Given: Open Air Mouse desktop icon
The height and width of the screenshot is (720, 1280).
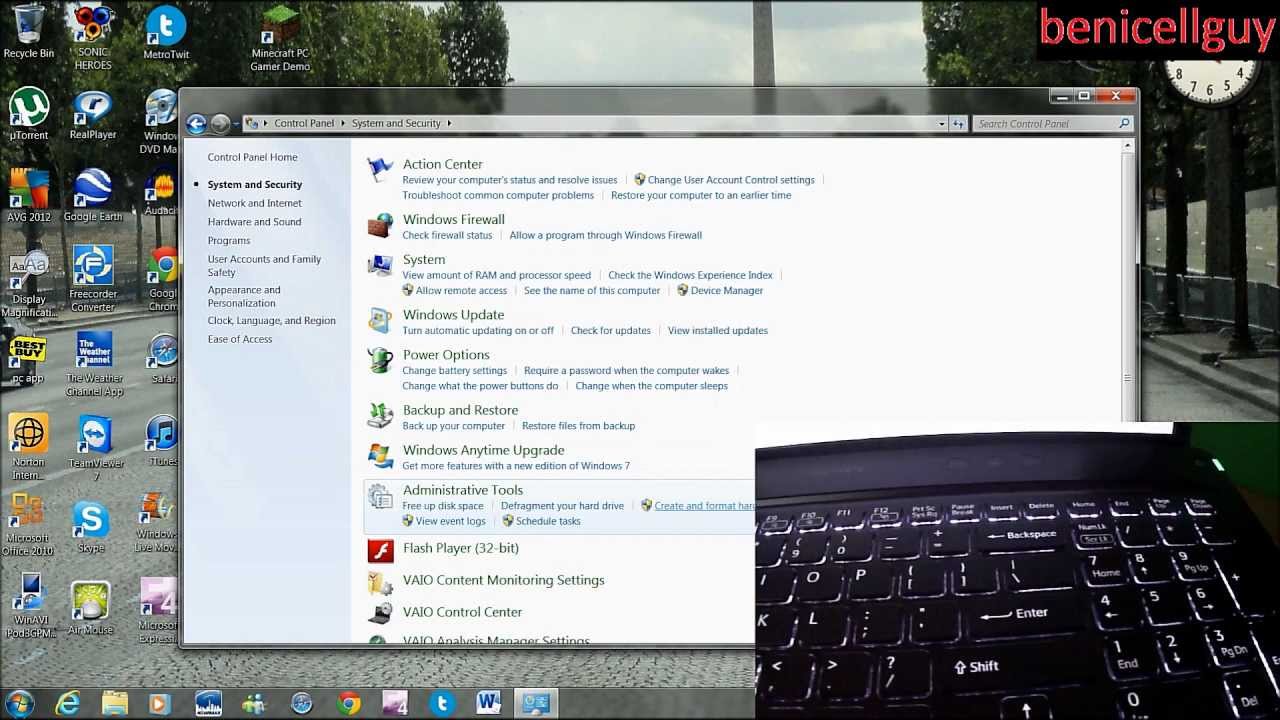Looking at the screenshot, I should [x=91, y=608].
